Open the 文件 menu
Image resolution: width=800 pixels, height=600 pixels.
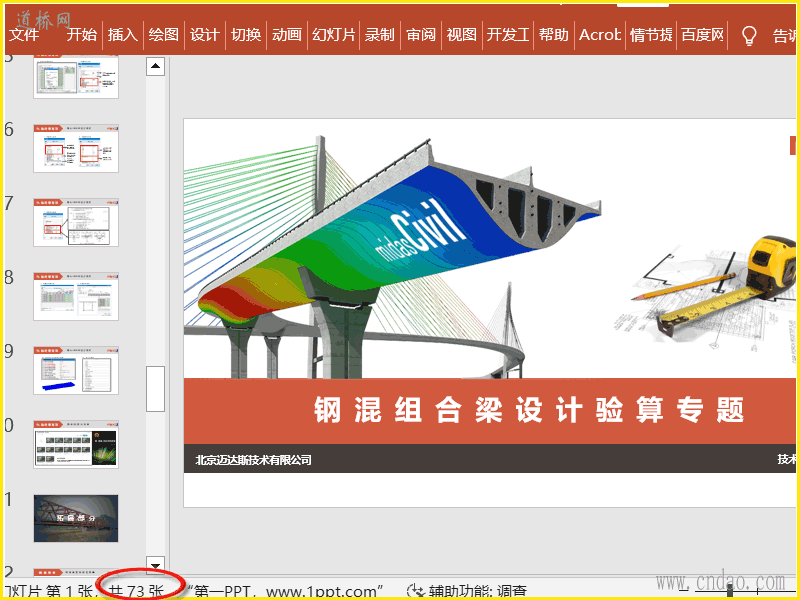tap(24, 35)
